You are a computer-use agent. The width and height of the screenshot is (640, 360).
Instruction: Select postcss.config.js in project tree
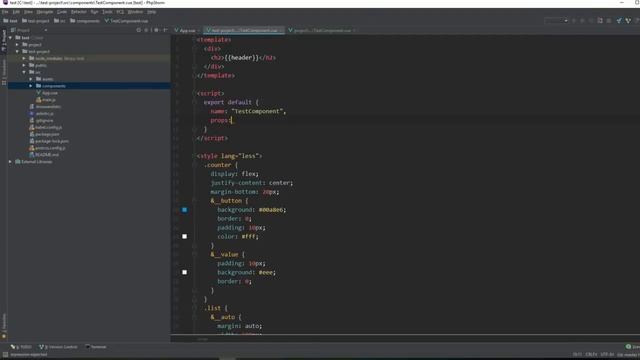point(47,148)
